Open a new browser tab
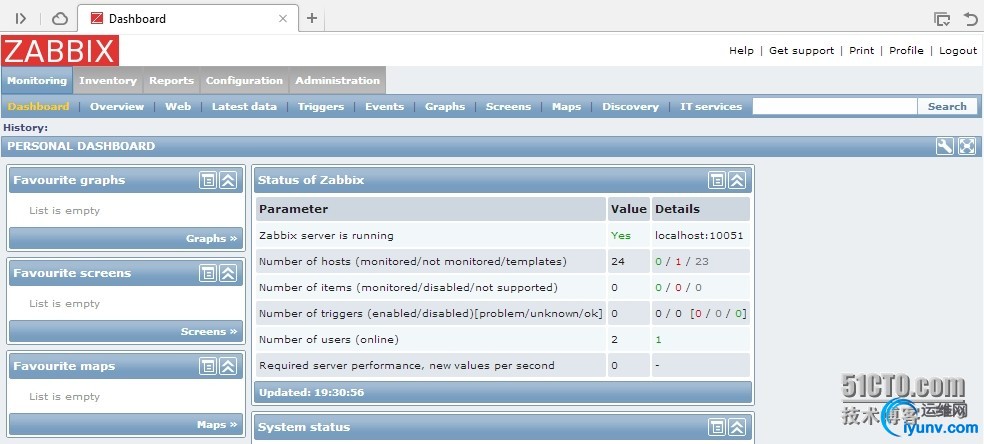Viewport: 984px width, 444px height. (x=312, y=18)
